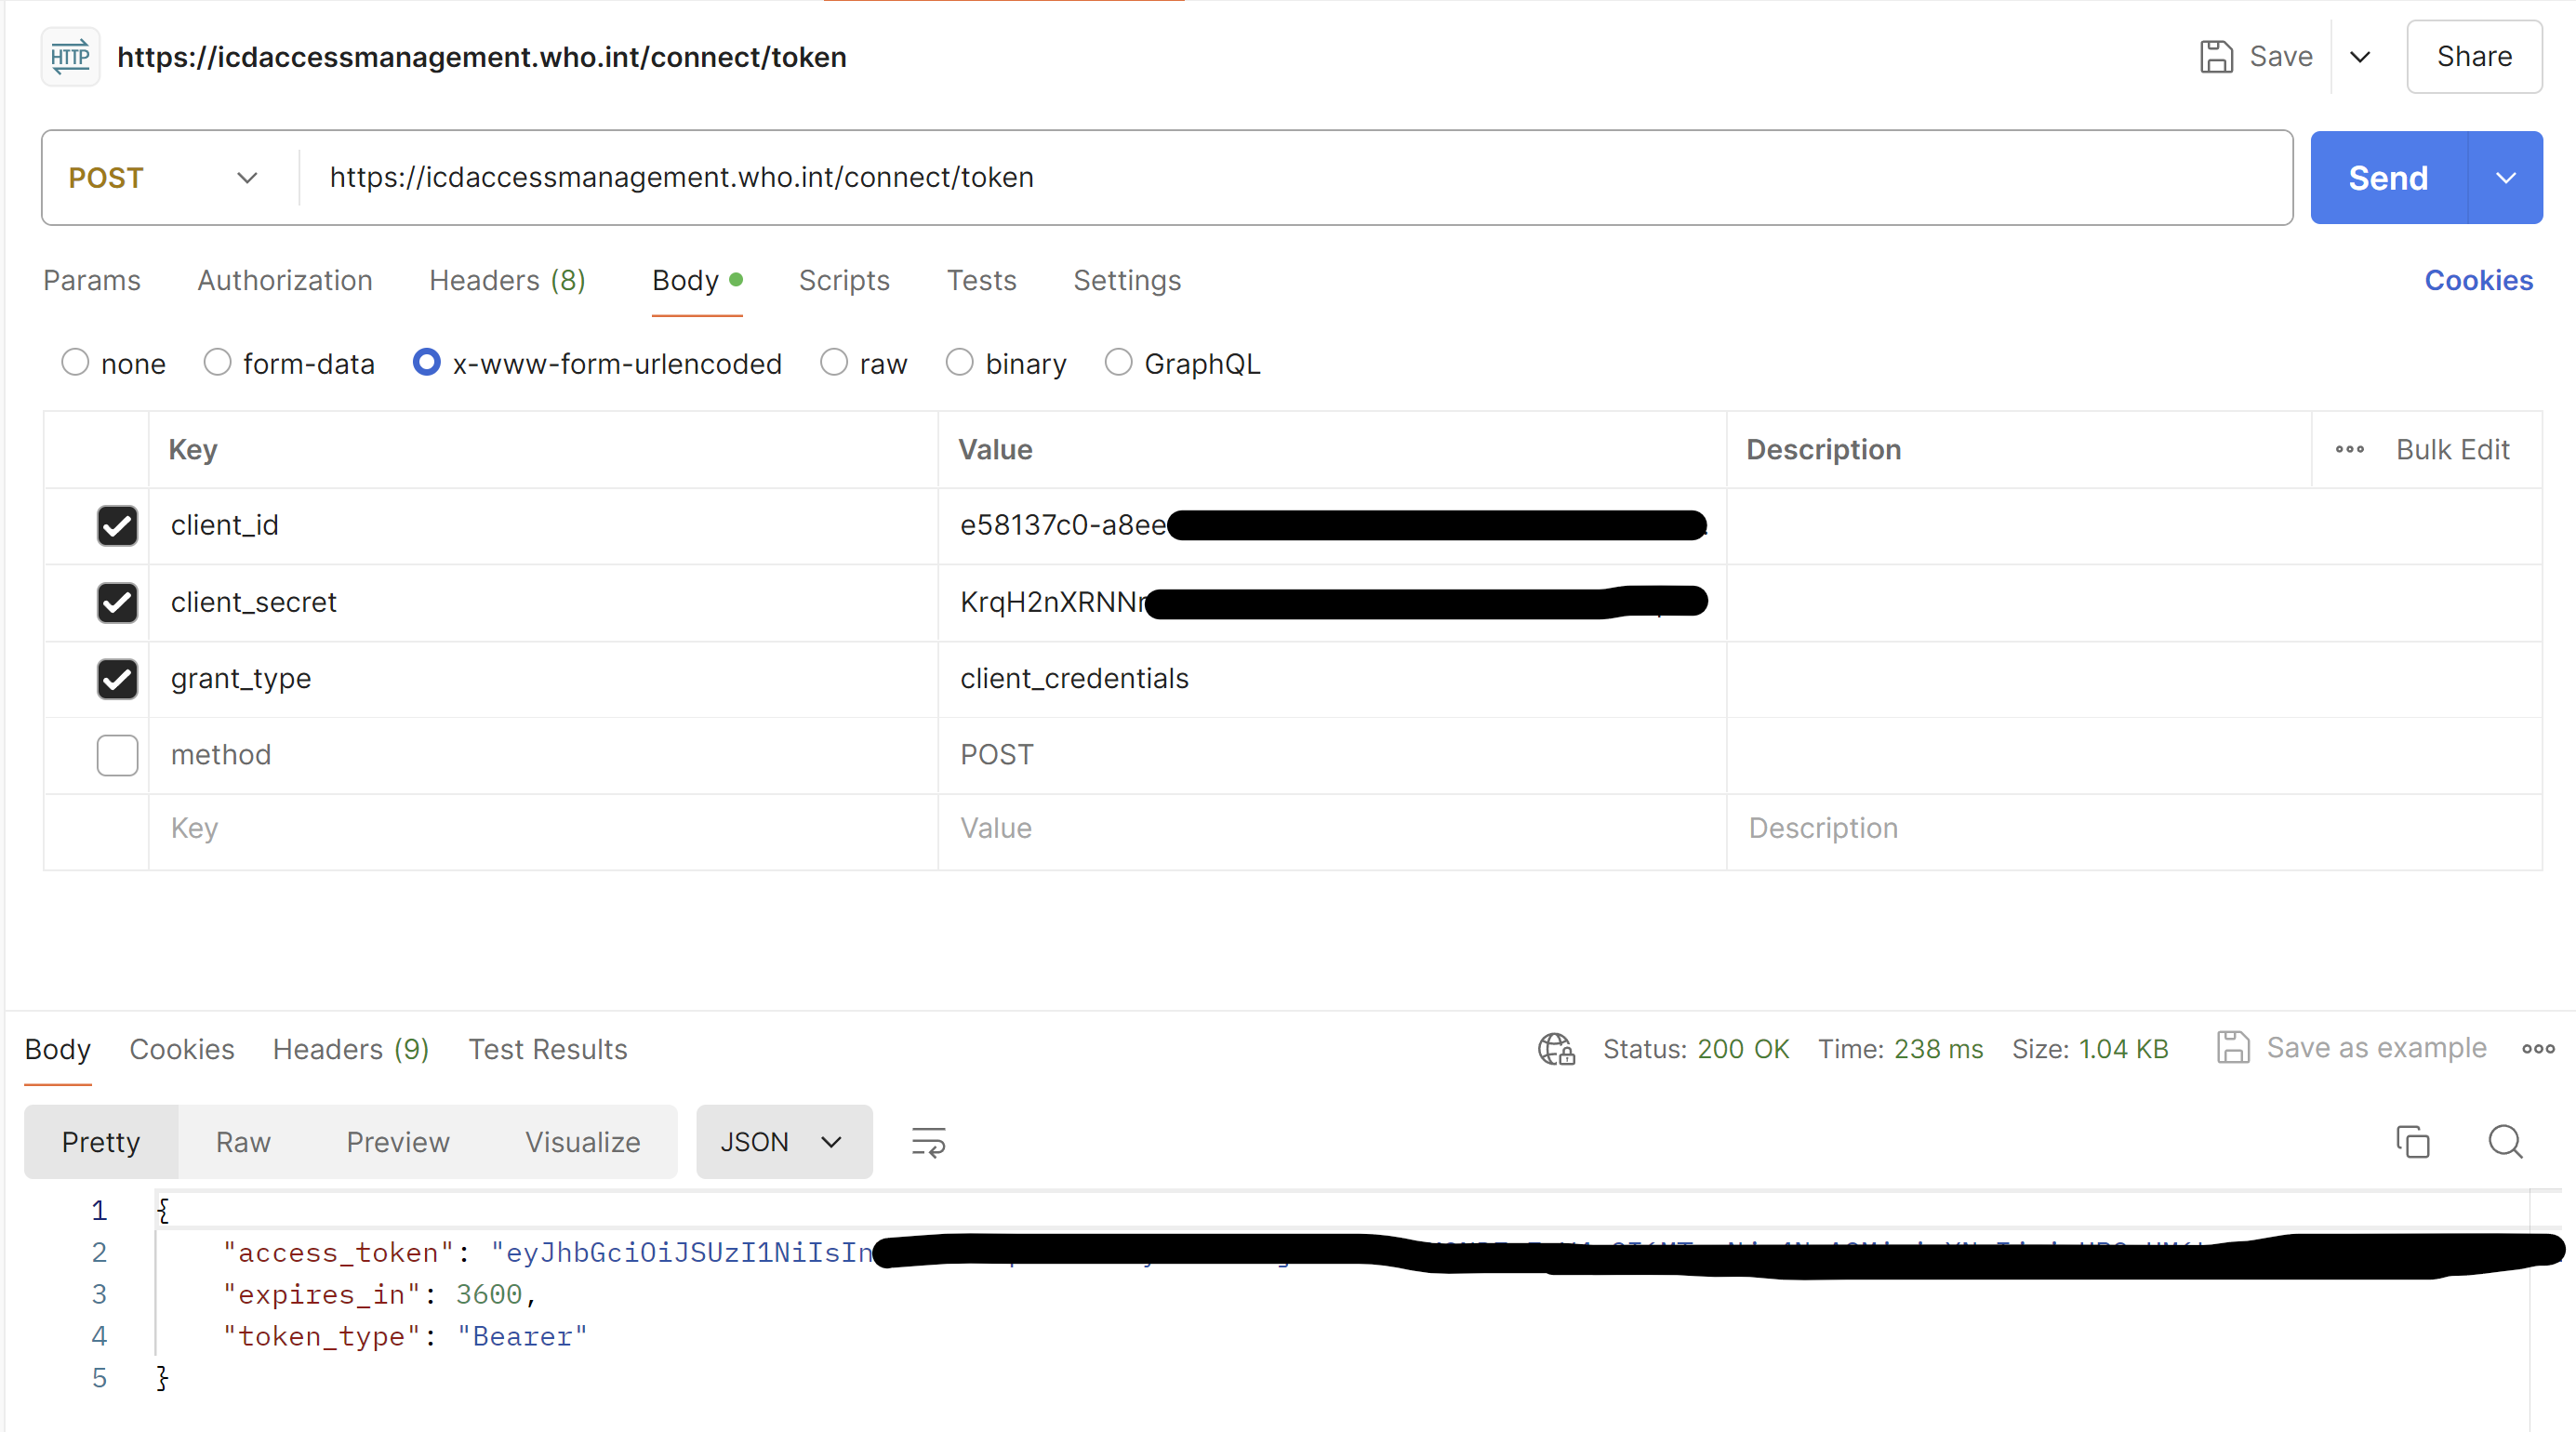
Task: Click the Save floppy disk icon
Action: coord(2216,57)
